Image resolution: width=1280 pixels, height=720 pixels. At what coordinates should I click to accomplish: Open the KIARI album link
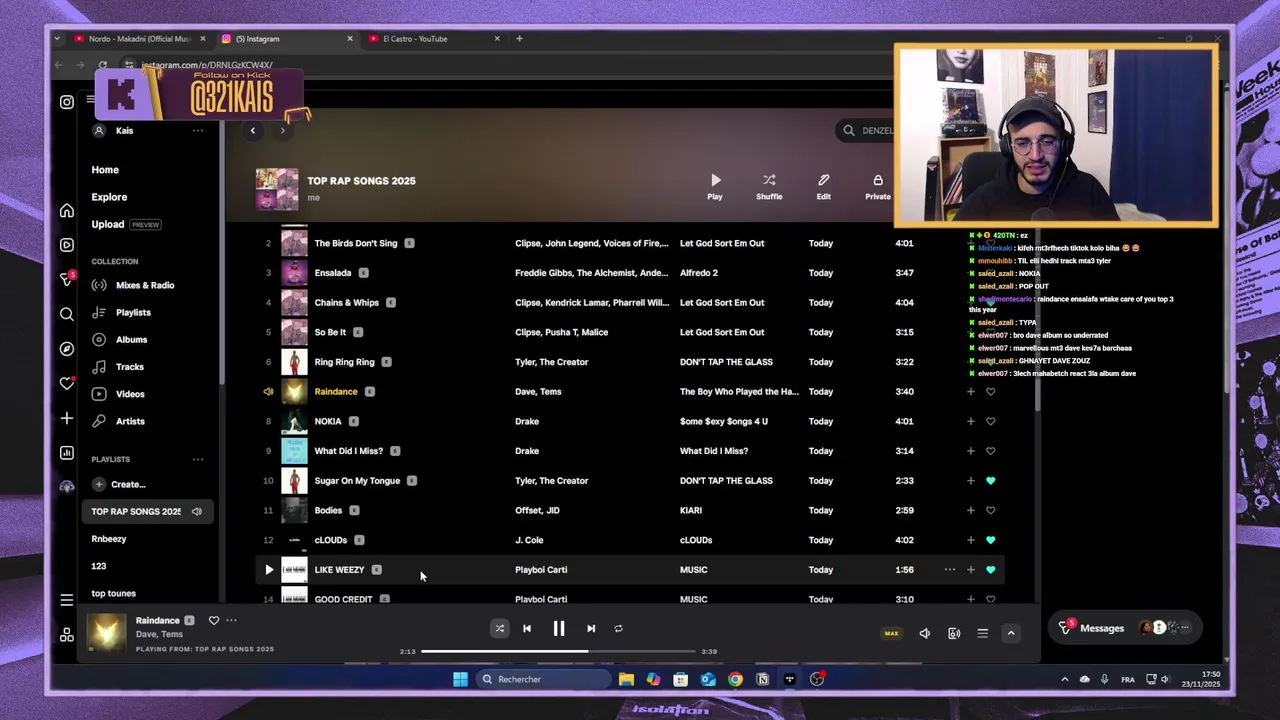pos(691,510)
